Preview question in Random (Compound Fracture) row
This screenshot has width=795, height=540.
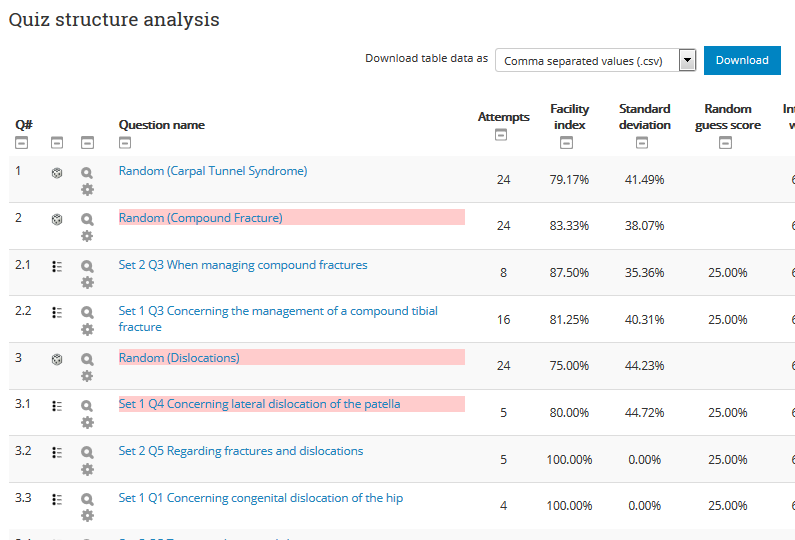pos(87,219)
